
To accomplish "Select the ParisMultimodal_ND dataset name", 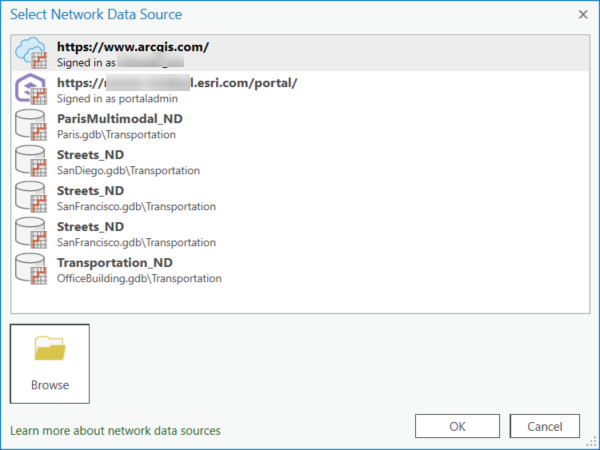I will tap(120, 119).
